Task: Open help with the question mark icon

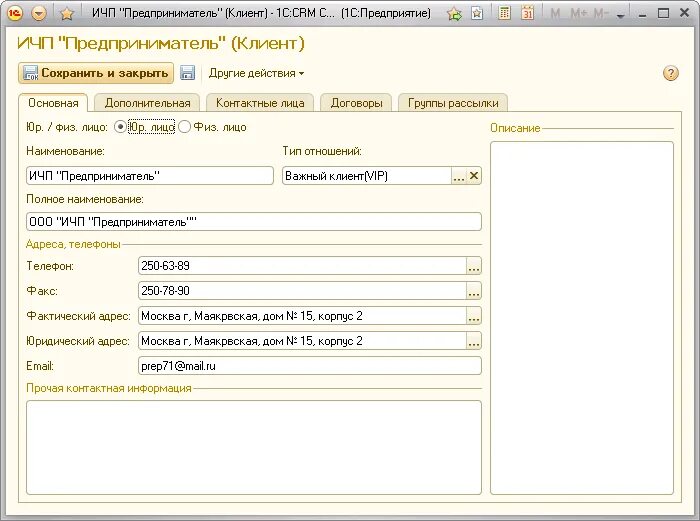Action: [x=671, y=73]
